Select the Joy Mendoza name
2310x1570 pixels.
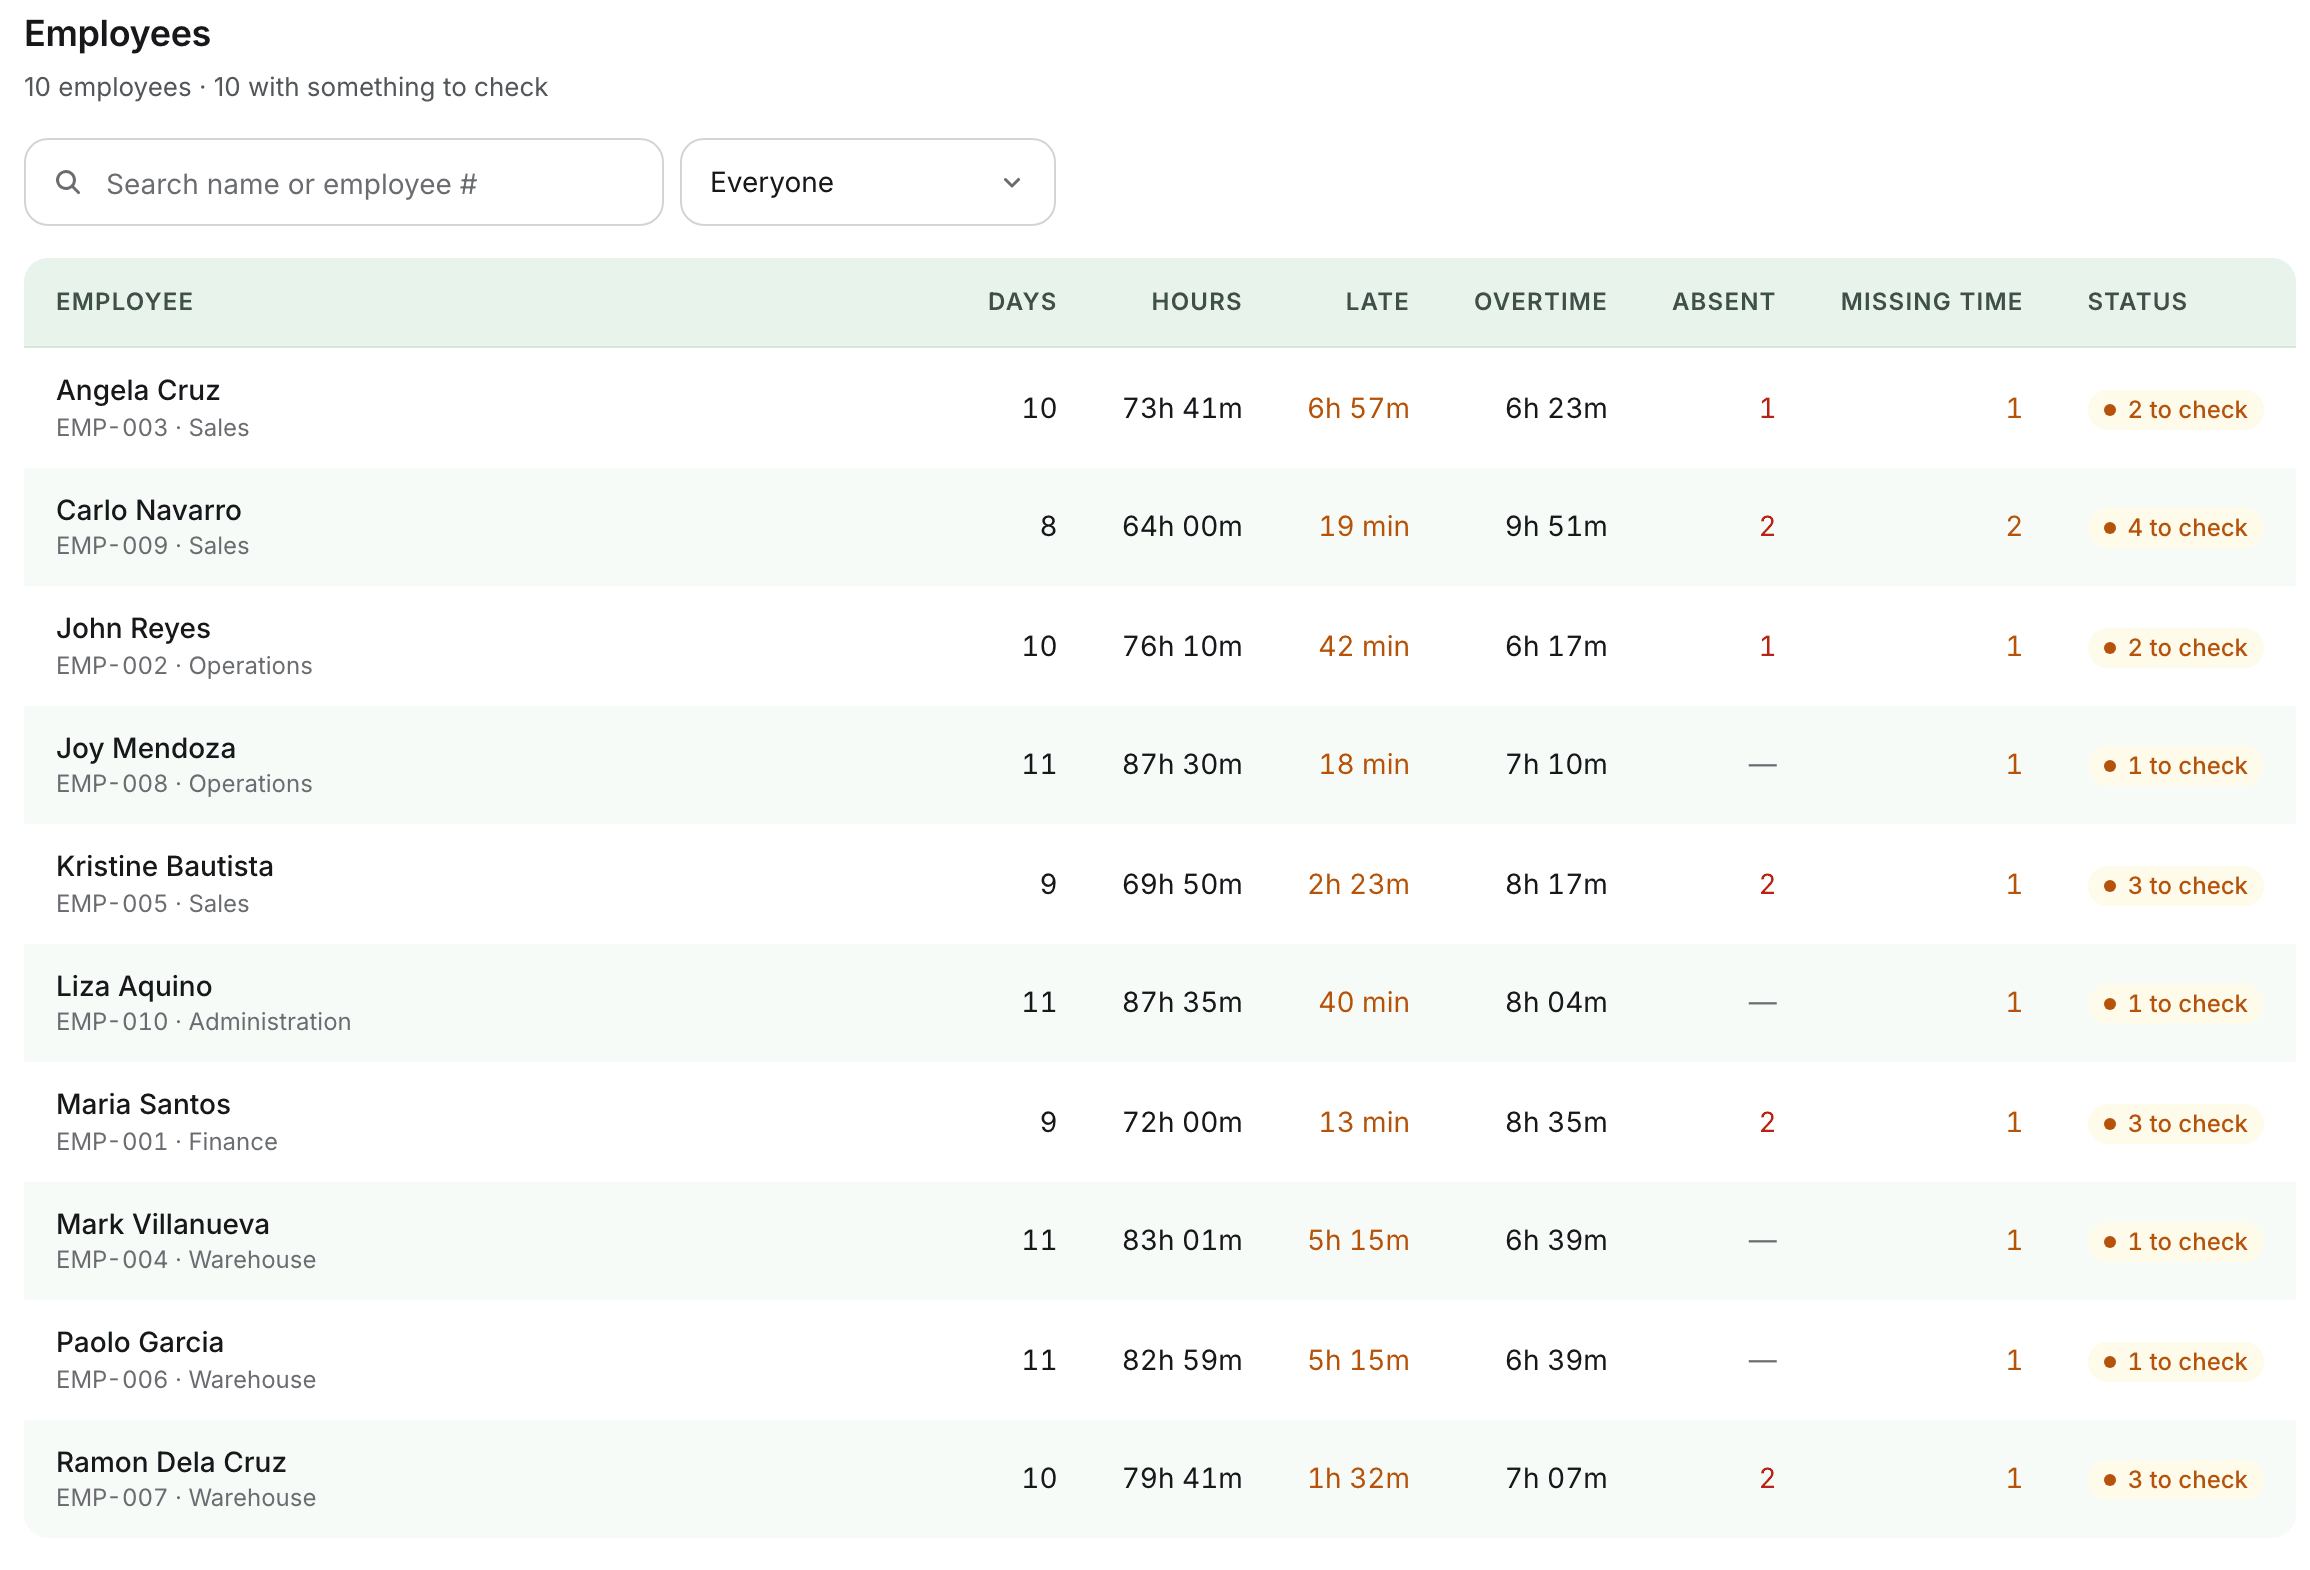[146, 748]
